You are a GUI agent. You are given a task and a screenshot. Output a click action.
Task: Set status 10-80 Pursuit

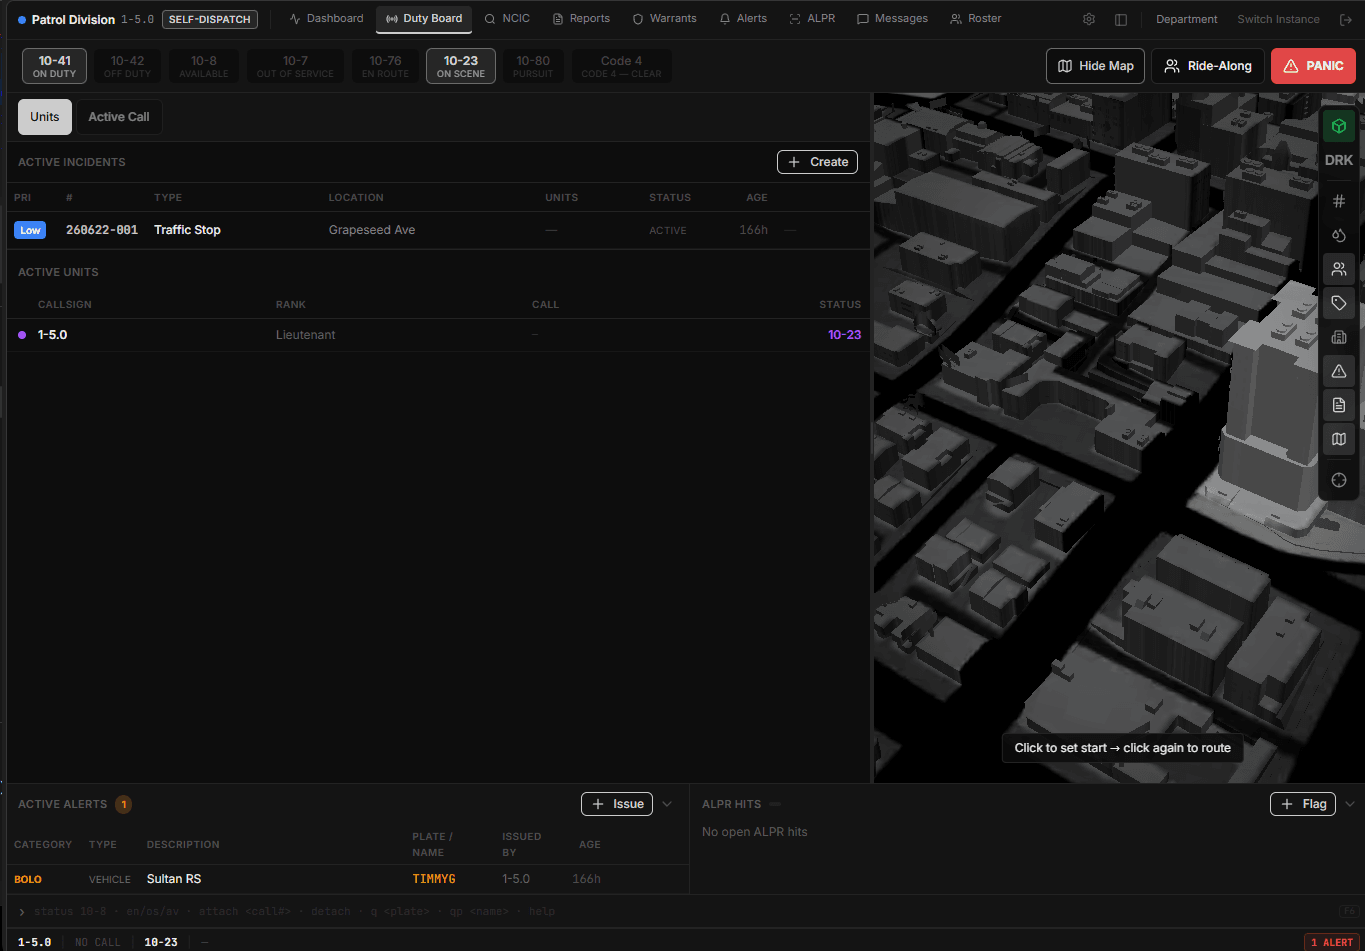pyautogui.click(x=533, y=66)
